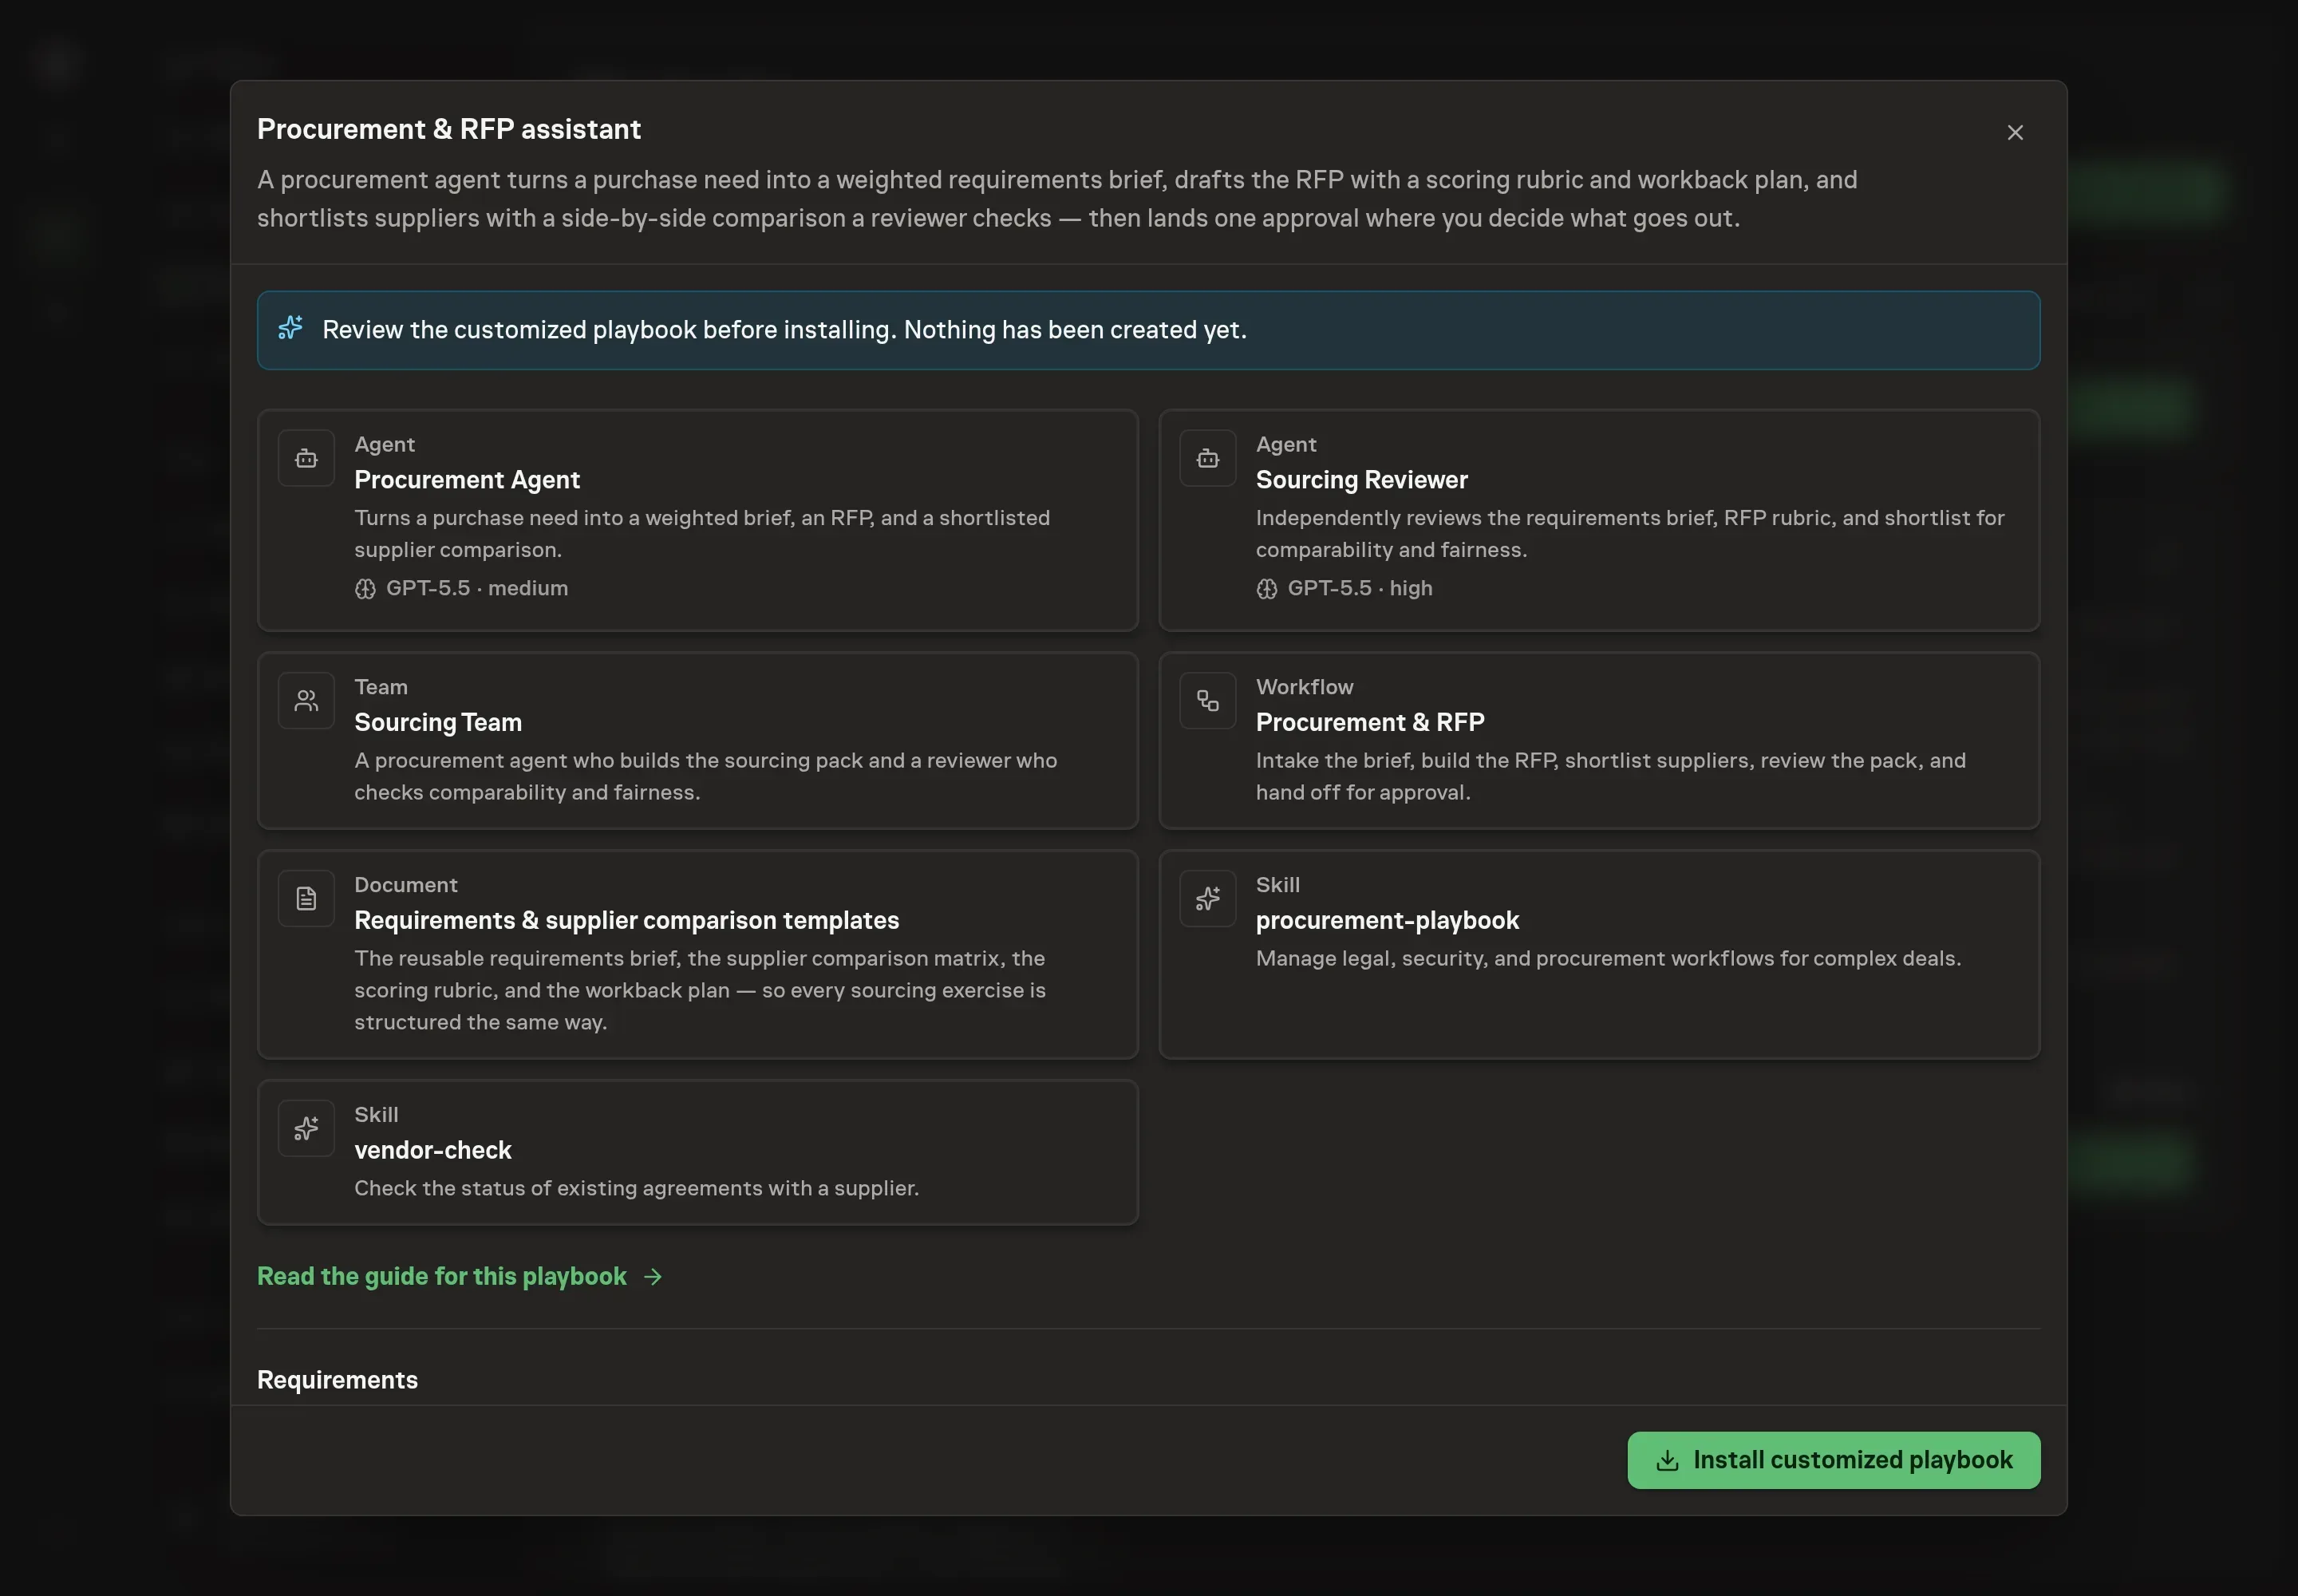Select the Procurement Agent card title
This screenshot has height=1596, width=2298.
tap(467, 480)
